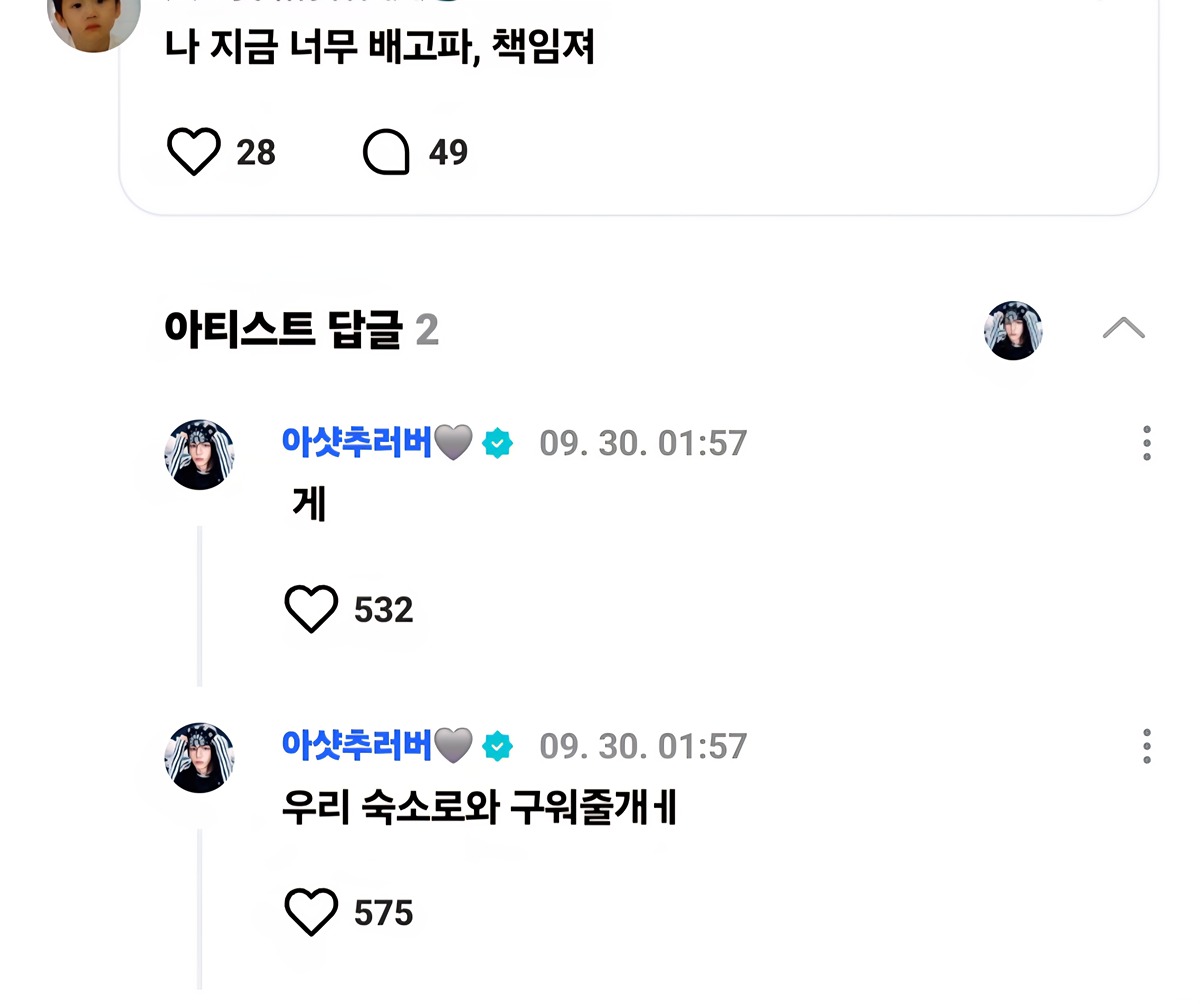This screenshot has height=1004, width=1200.
Task: Tap 아샷추러버 username on first reply
Action: click(x=356, y=442)
